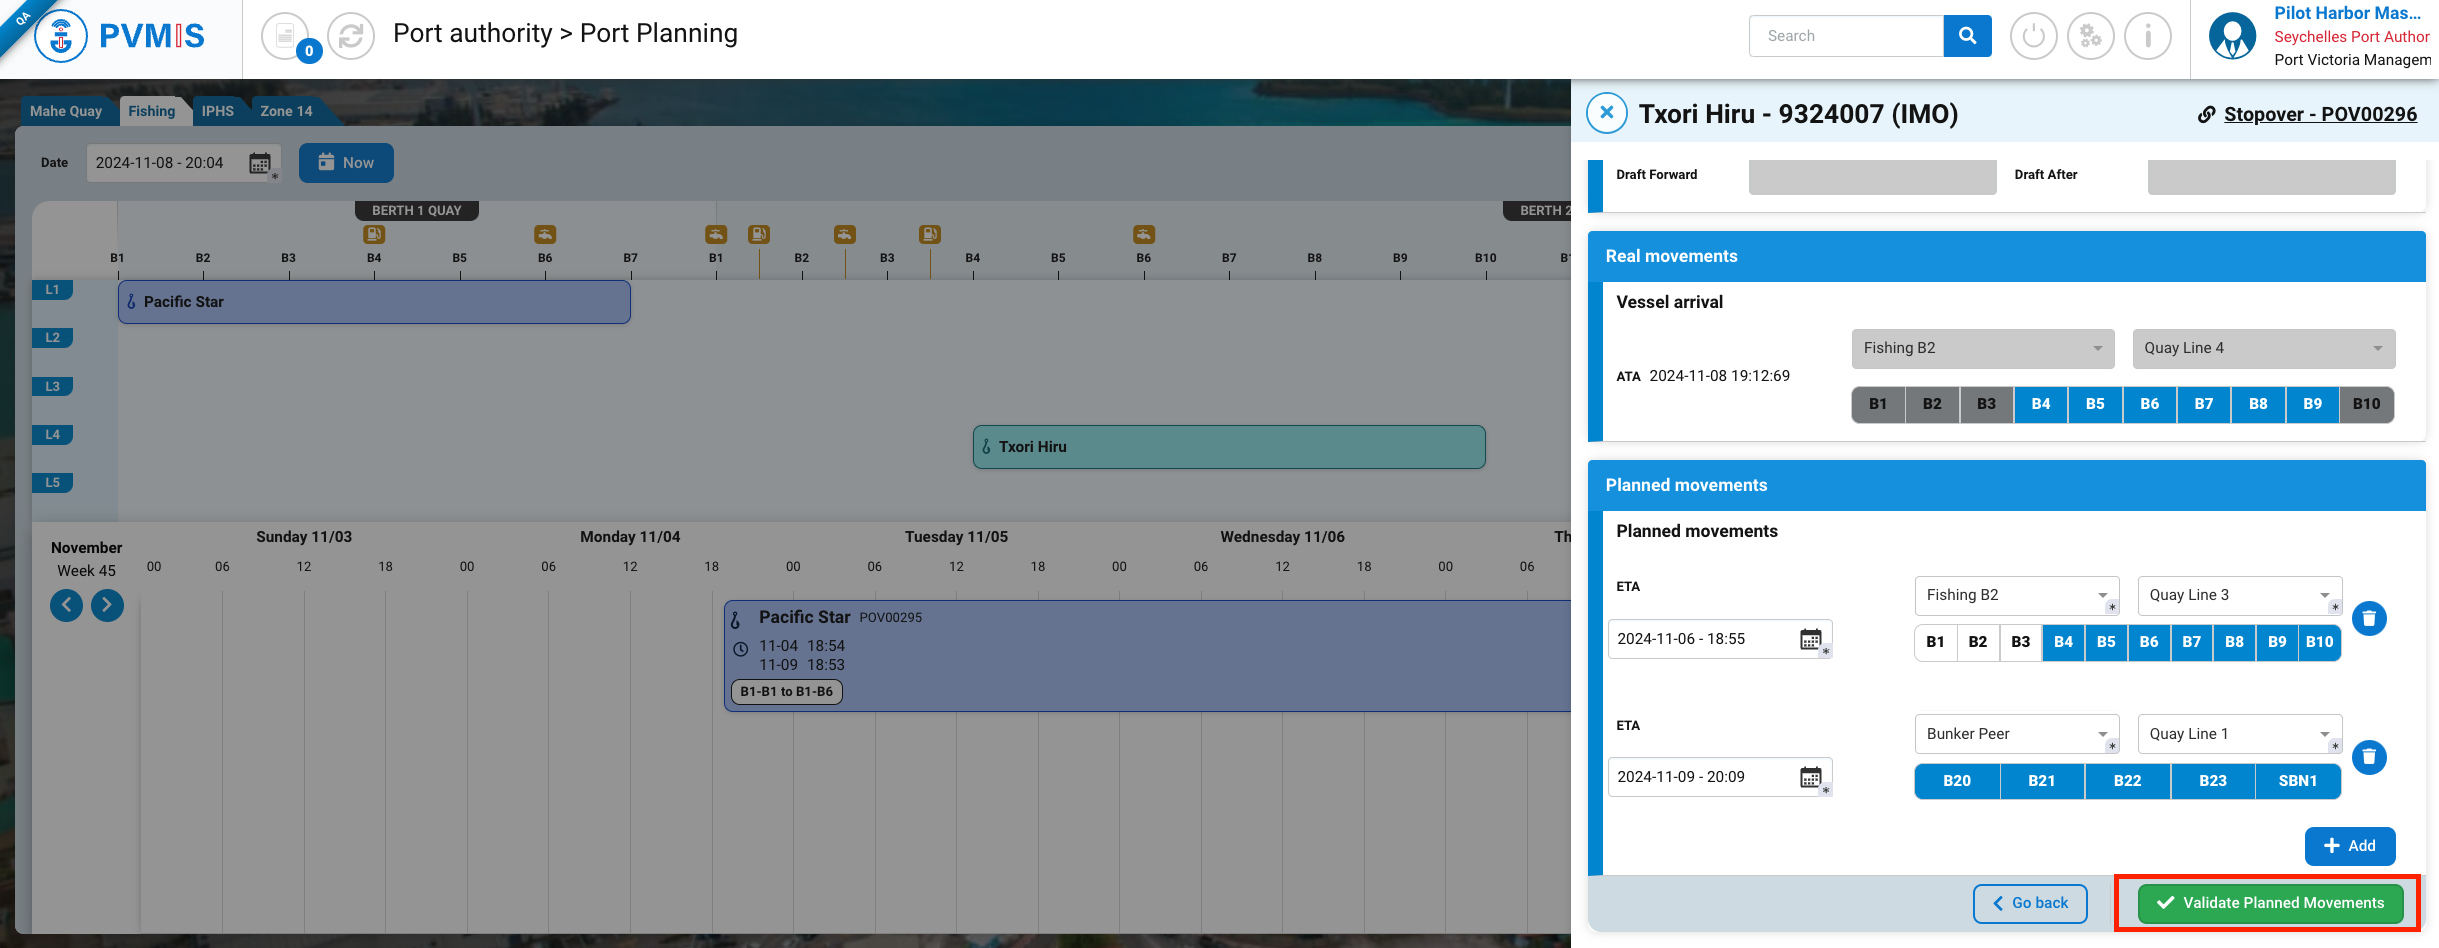Viewport: 2439px width, 948px height.
Task: Click the search magnifier button
Action: 1967,36
